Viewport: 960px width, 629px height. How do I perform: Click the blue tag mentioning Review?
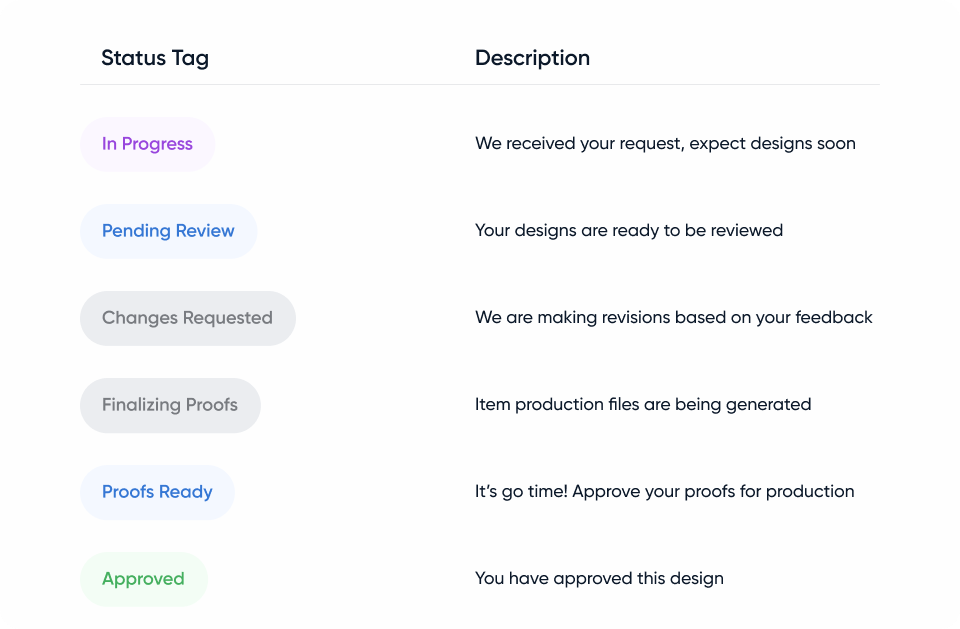click(x=168, y=231)
